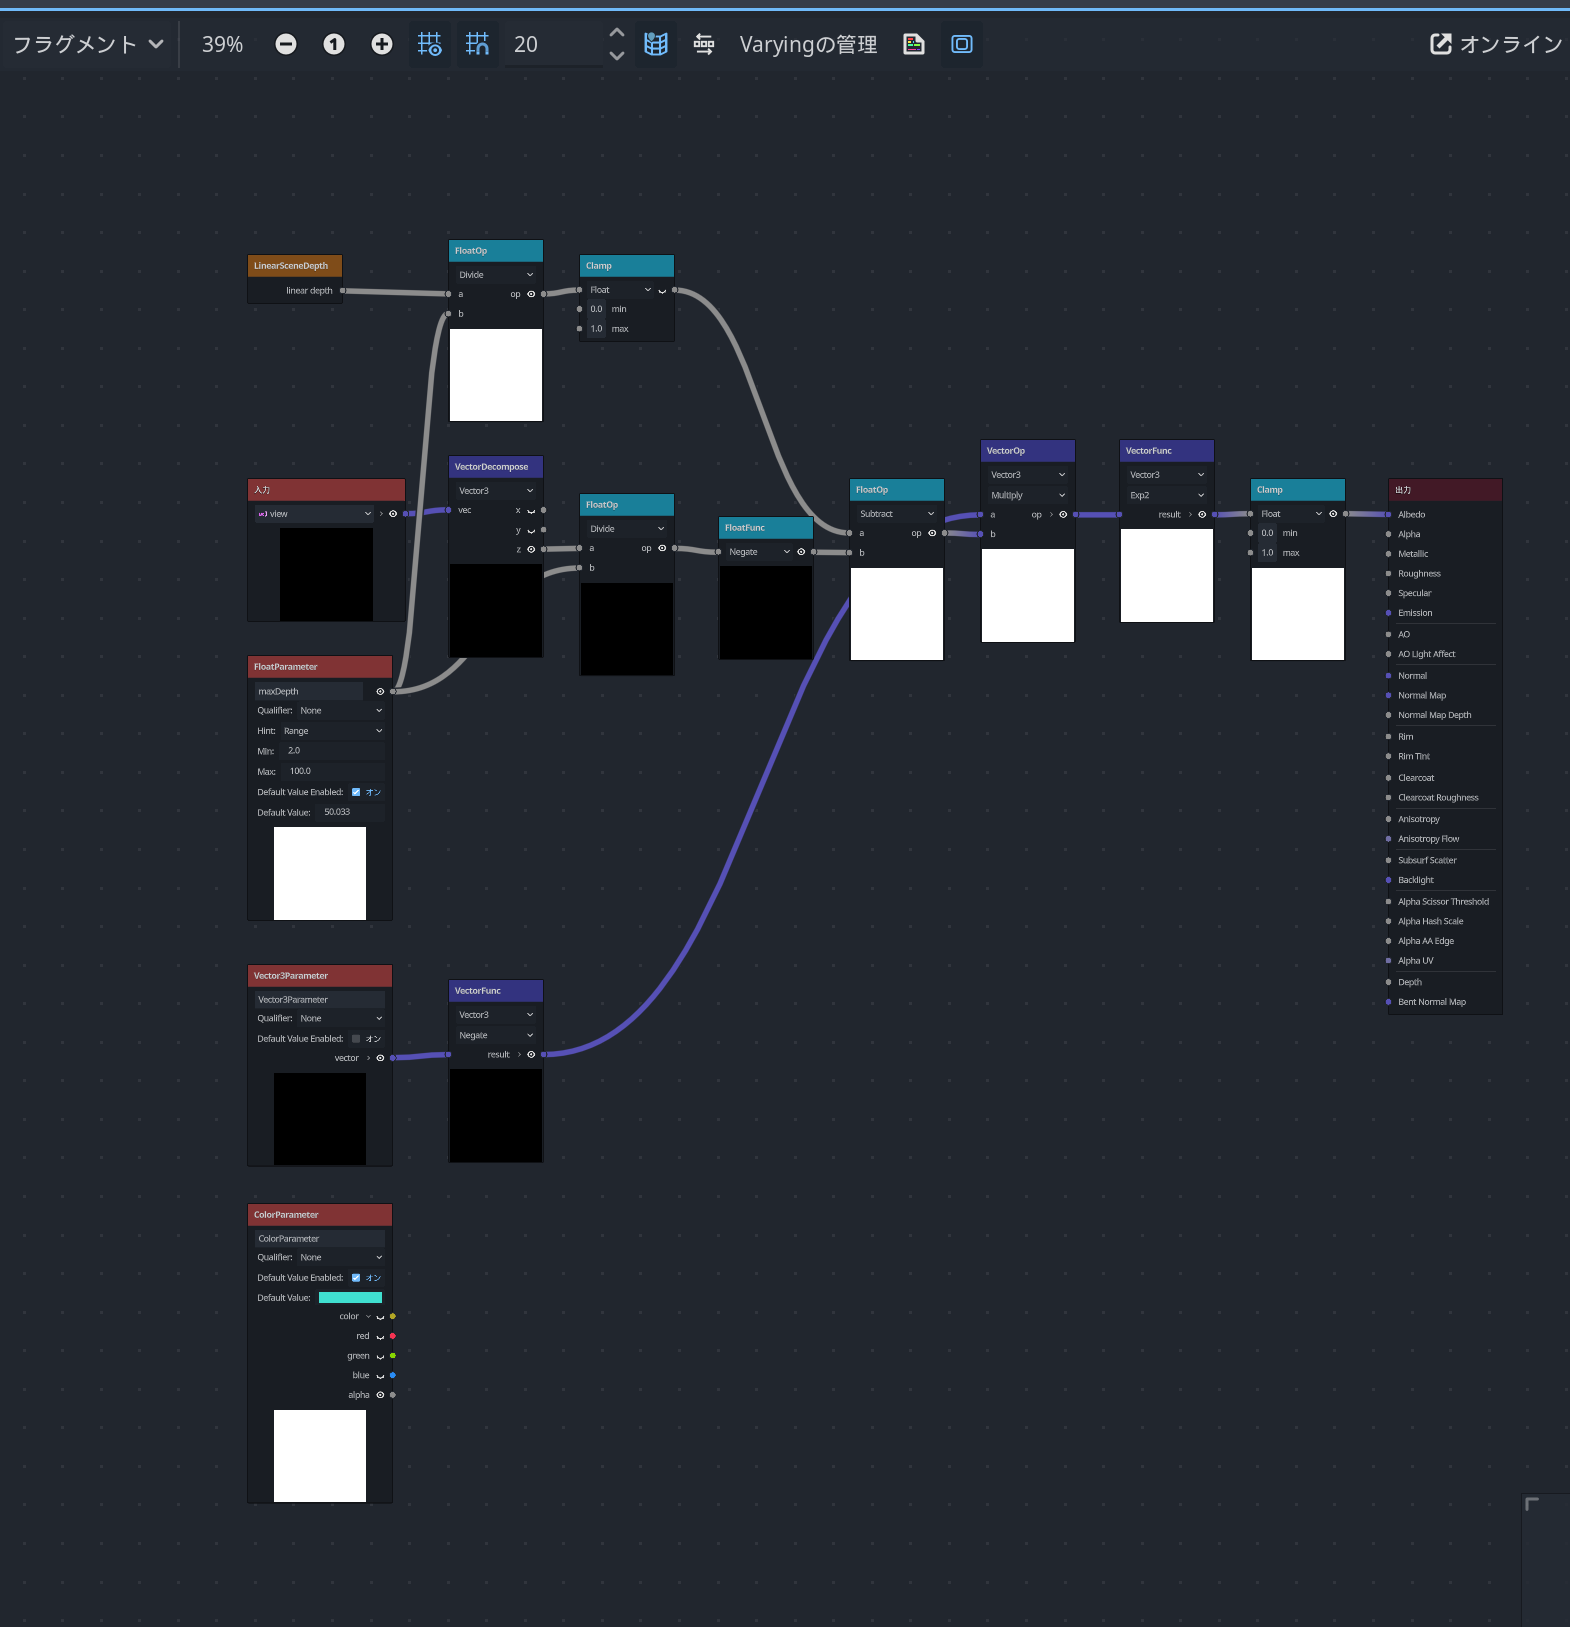This screenshot has width=1570, height=1627.
Task: Click the arrange nodes icon
Action: (x=704, y=44)
